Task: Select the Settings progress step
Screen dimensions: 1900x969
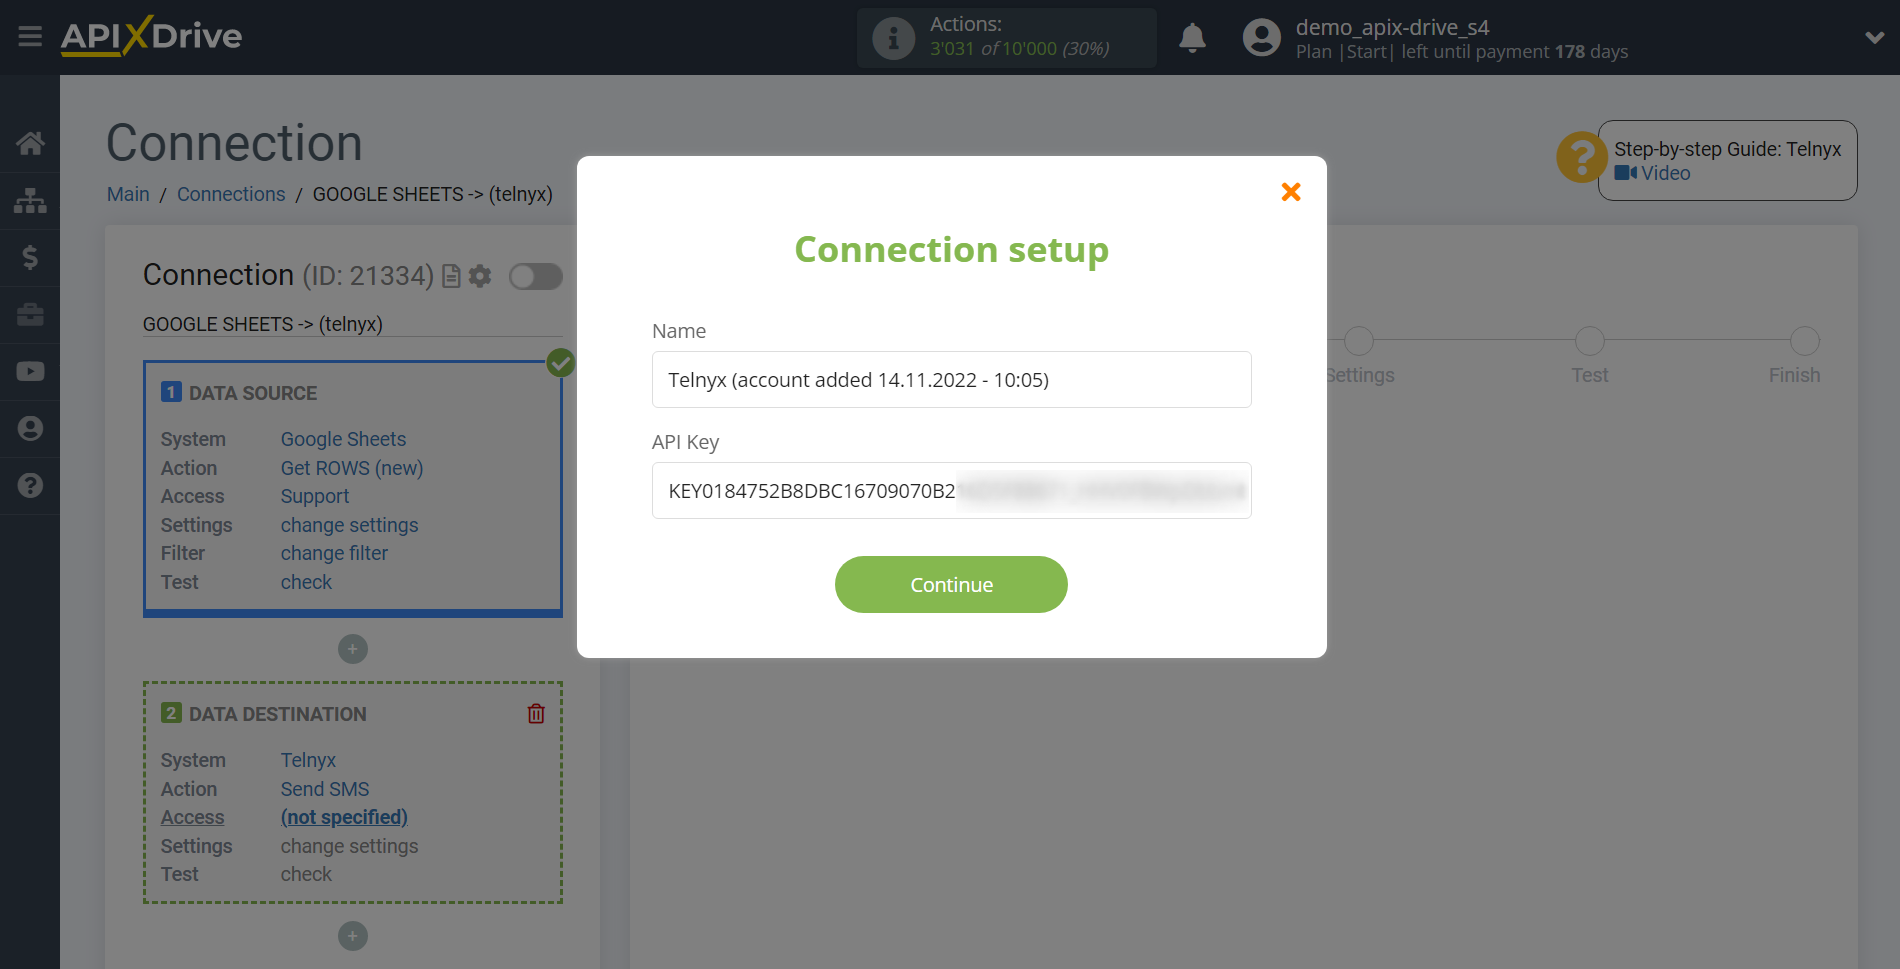Action: tap(1359, 341)
